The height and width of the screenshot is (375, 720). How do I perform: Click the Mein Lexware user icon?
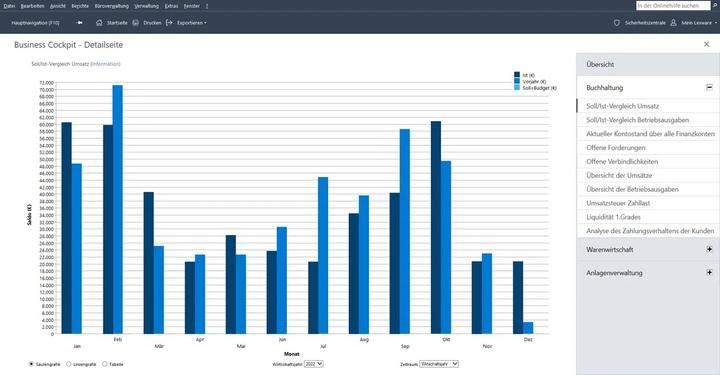[673, 22]
